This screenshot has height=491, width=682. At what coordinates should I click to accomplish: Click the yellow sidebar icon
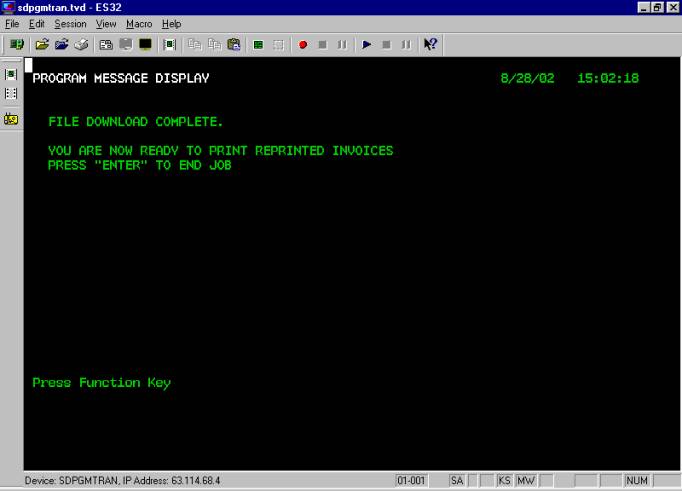pos(11,119)
